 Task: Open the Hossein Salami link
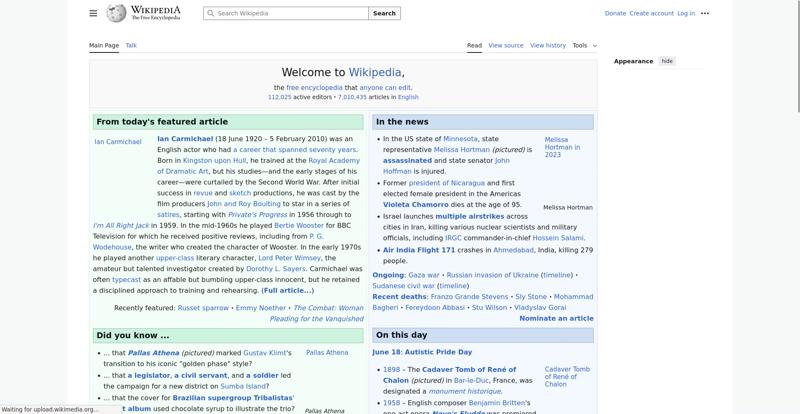(558, 238)
